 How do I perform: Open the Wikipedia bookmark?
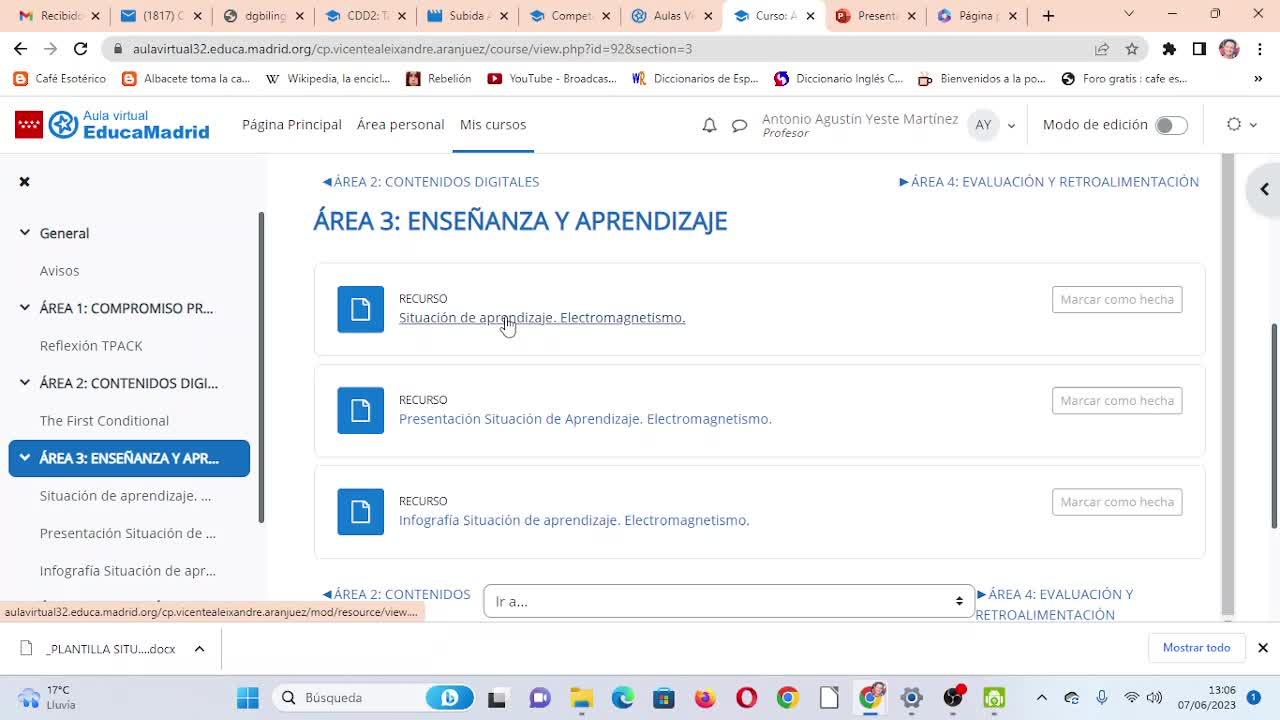[327, 78]
